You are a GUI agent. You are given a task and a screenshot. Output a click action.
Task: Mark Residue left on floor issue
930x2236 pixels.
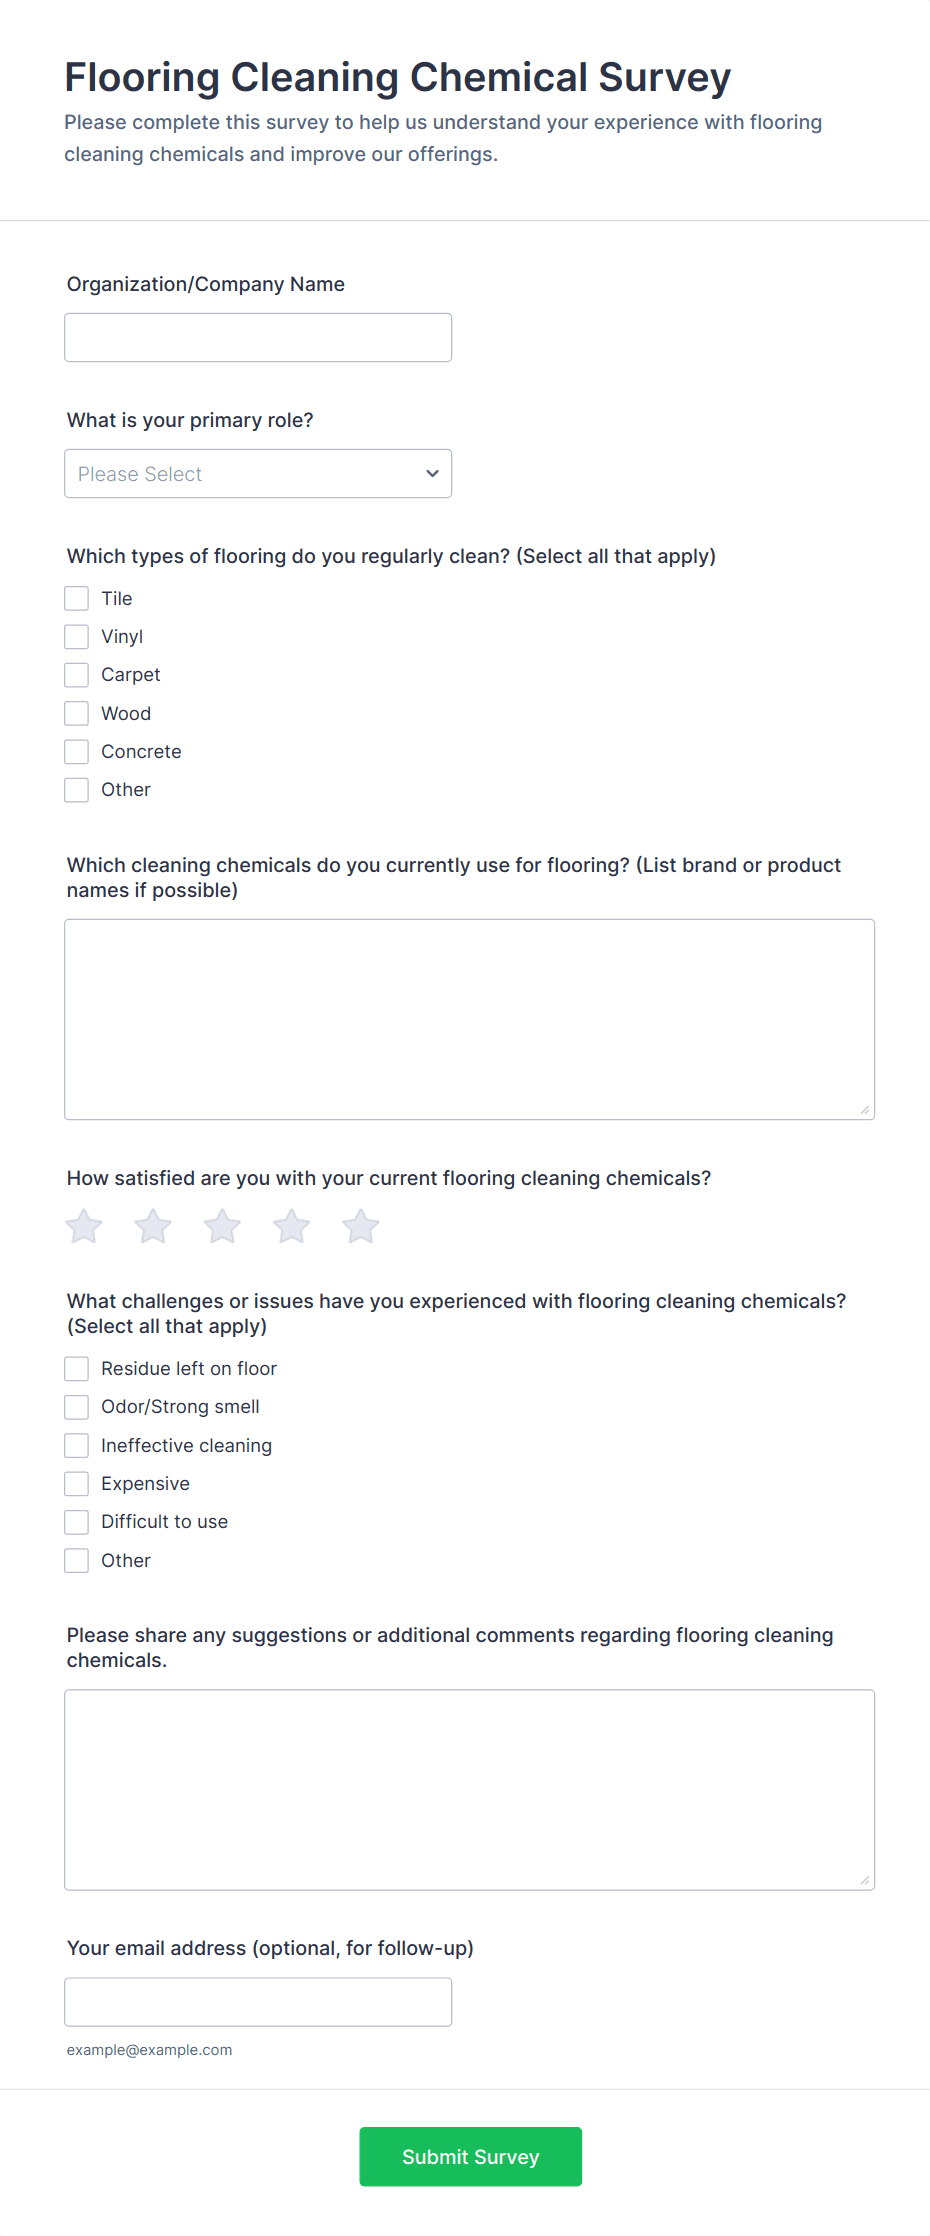[x=77, y=1368]
